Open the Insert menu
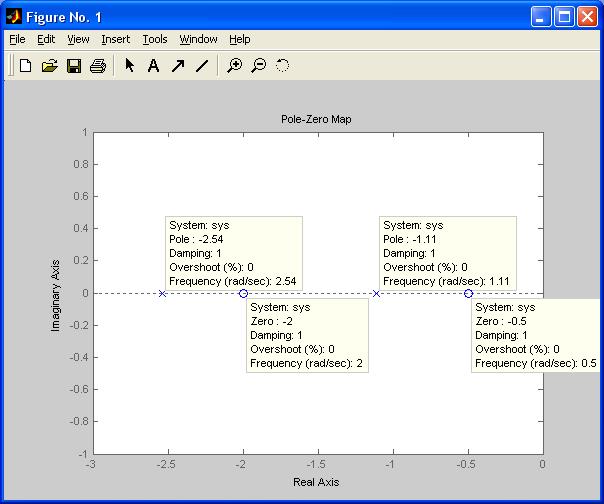 pos(115,39)
